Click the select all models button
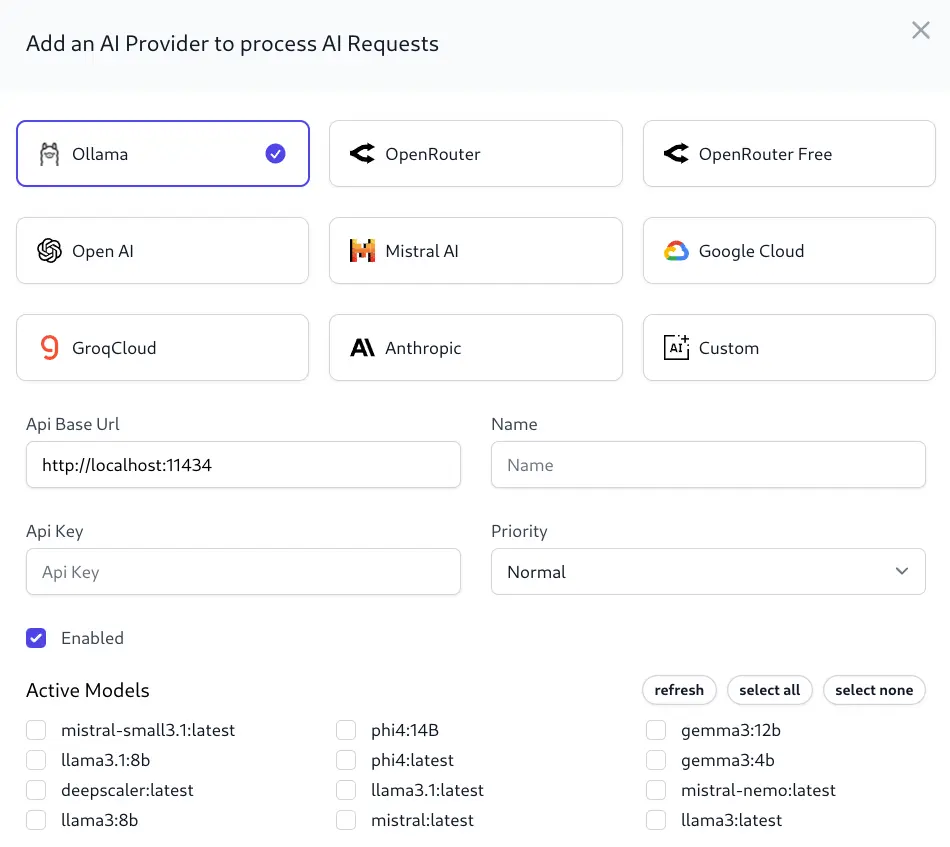 tap(769, 690)
